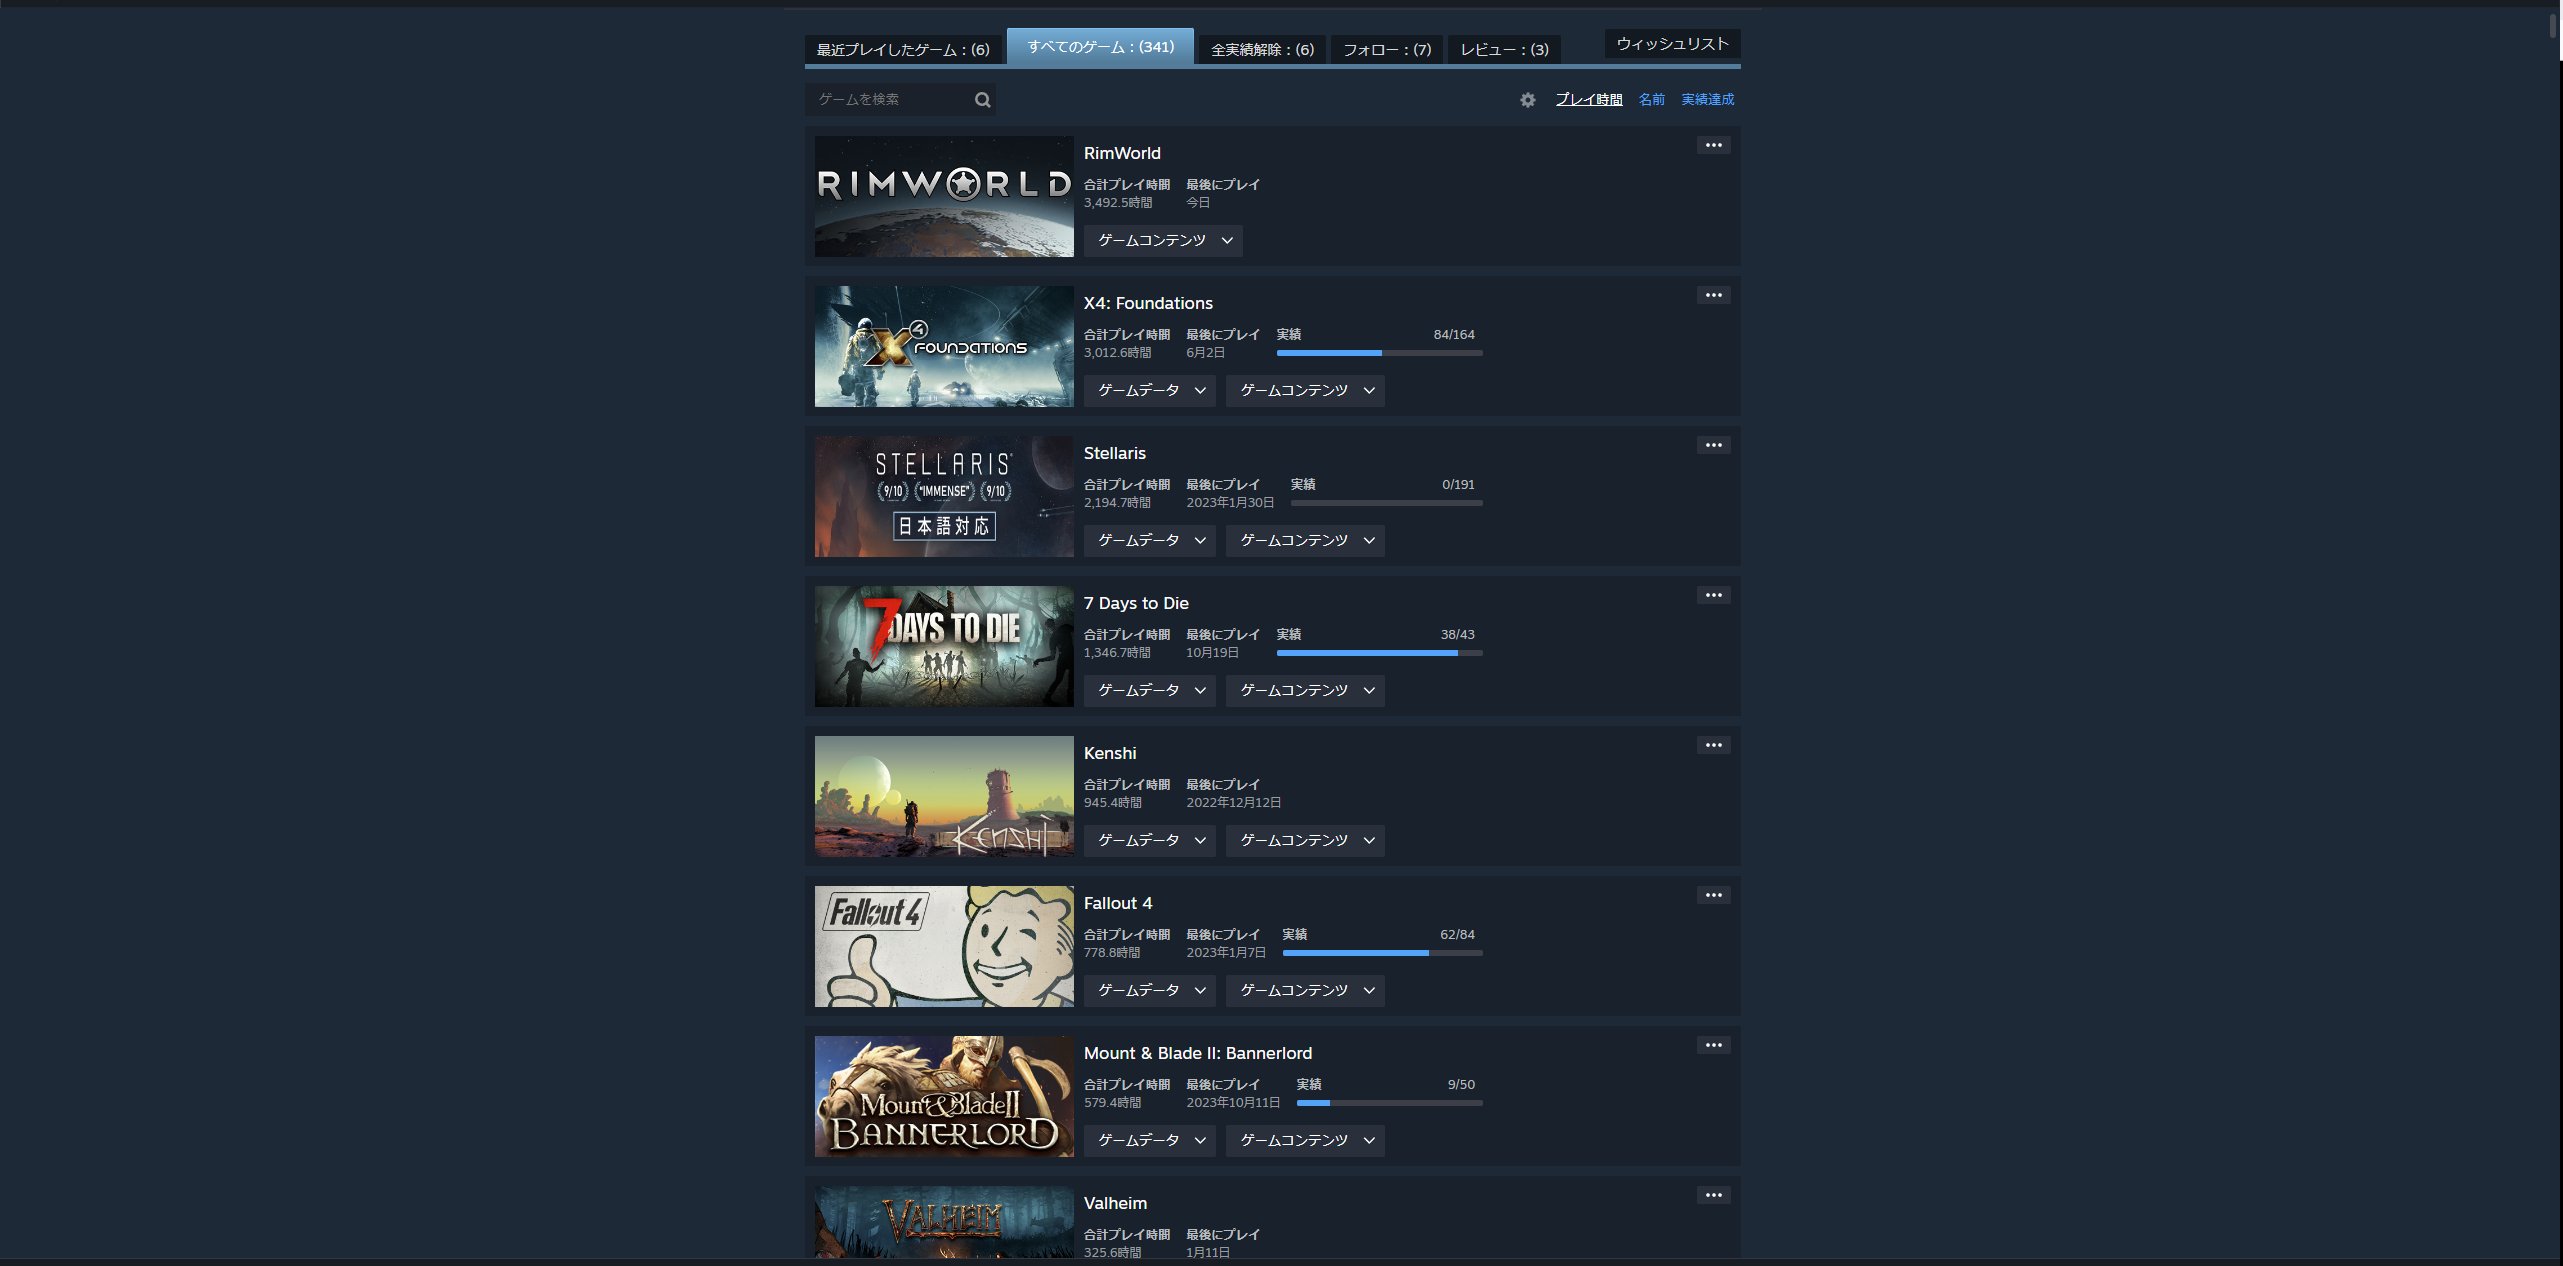Open RimWorld's three-dot options menu

1713,146
